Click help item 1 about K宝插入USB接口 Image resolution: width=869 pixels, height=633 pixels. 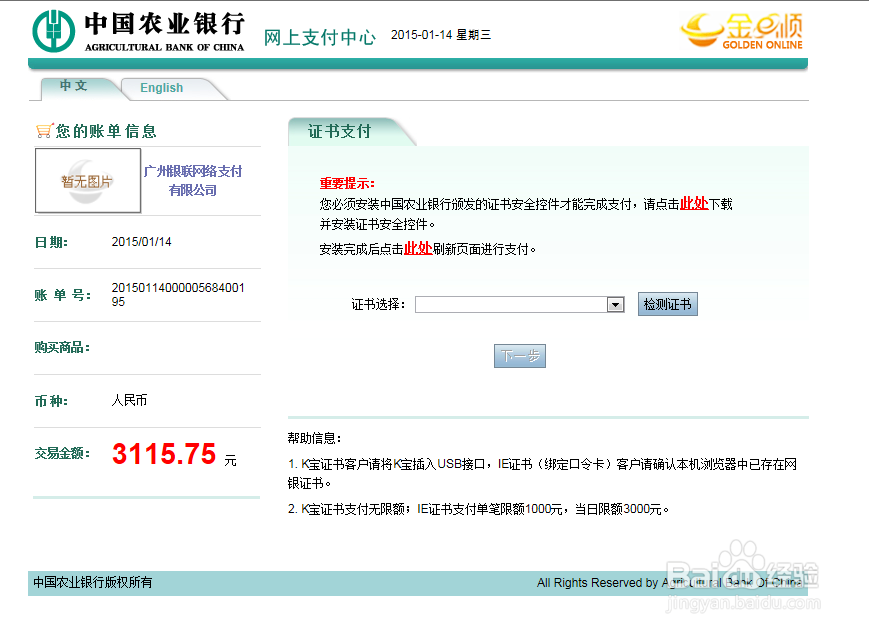point(542,473)
